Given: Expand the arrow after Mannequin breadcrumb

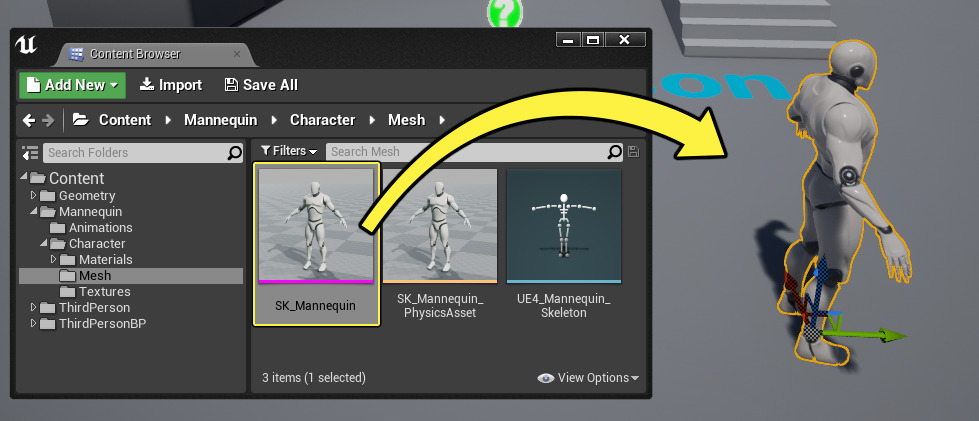Looking at the screenshot, I should coord(273,120).
